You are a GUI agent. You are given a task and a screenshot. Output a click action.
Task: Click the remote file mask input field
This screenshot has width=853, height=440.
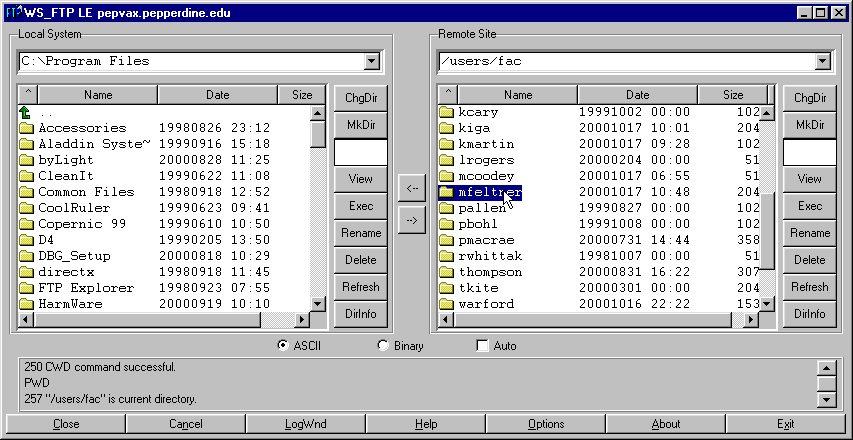click(809, 152)
